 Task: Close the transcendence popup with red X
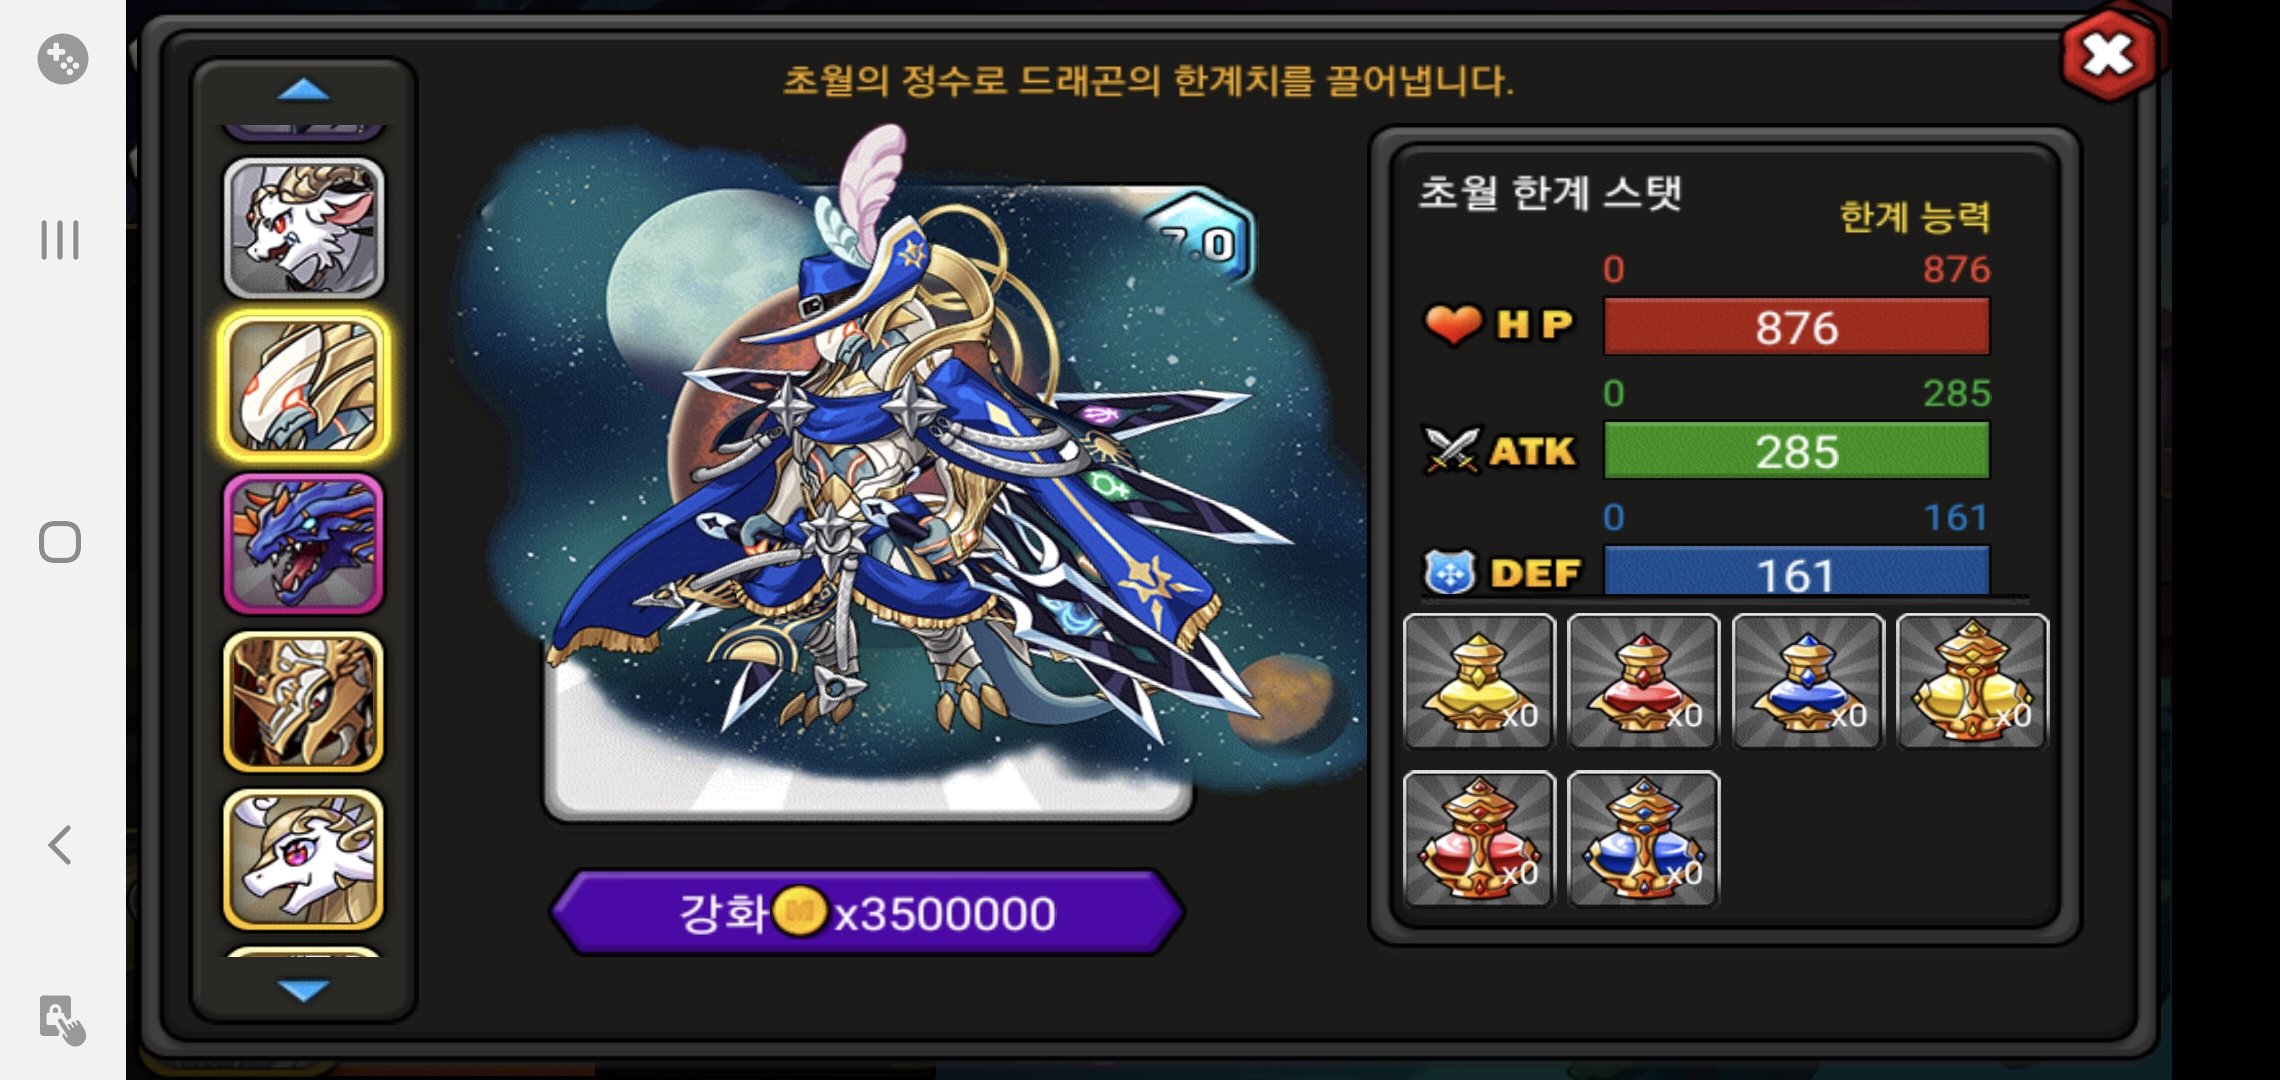(x=2109, y=54)
